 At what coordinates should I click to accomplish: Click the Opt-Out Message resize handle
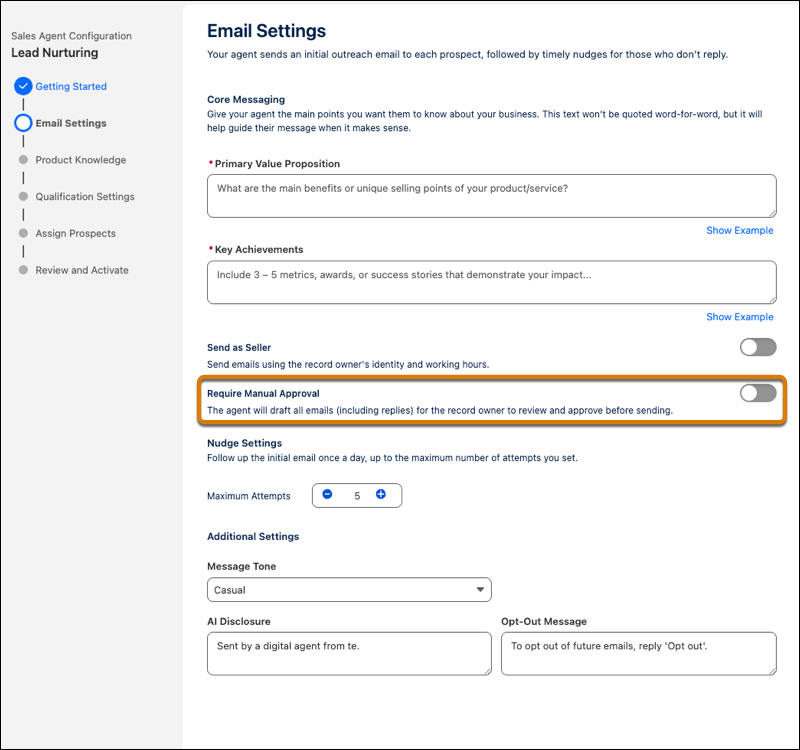coord(772,671)
